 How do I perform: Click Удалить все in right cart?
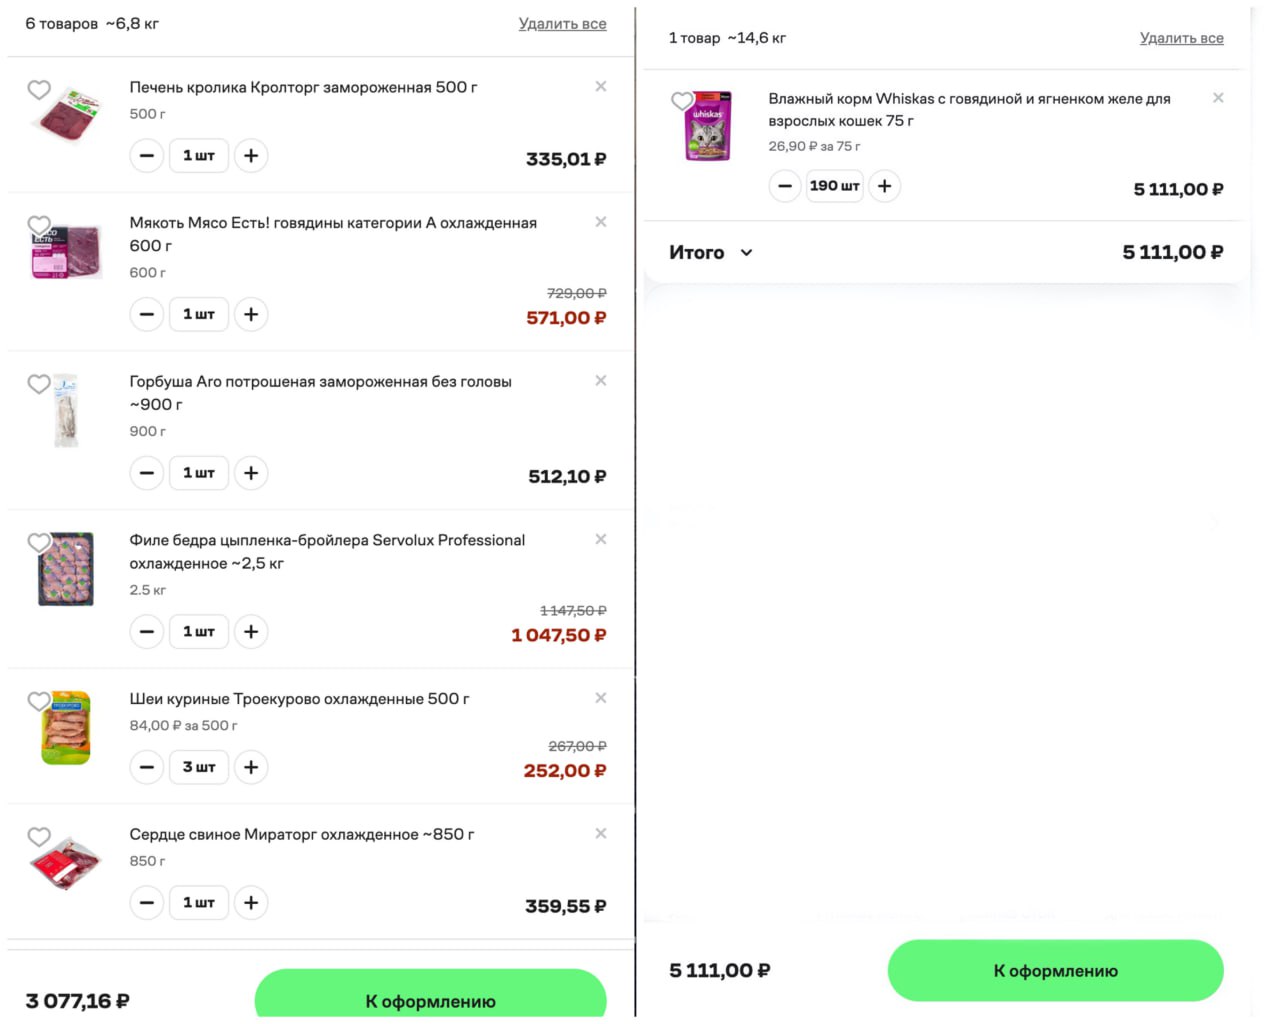pos(1181,38)
